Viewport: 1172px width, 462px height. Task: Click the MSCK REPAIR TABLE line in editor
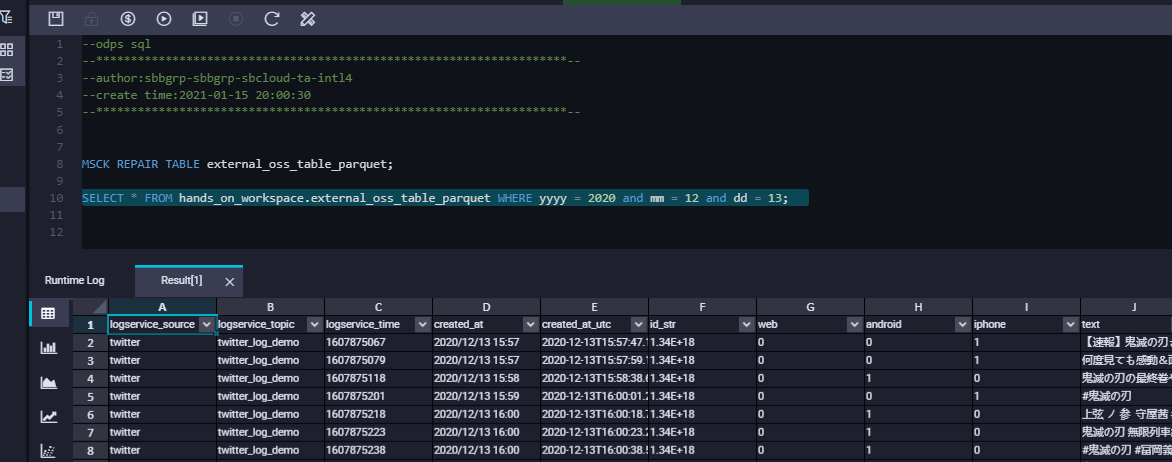238,164
